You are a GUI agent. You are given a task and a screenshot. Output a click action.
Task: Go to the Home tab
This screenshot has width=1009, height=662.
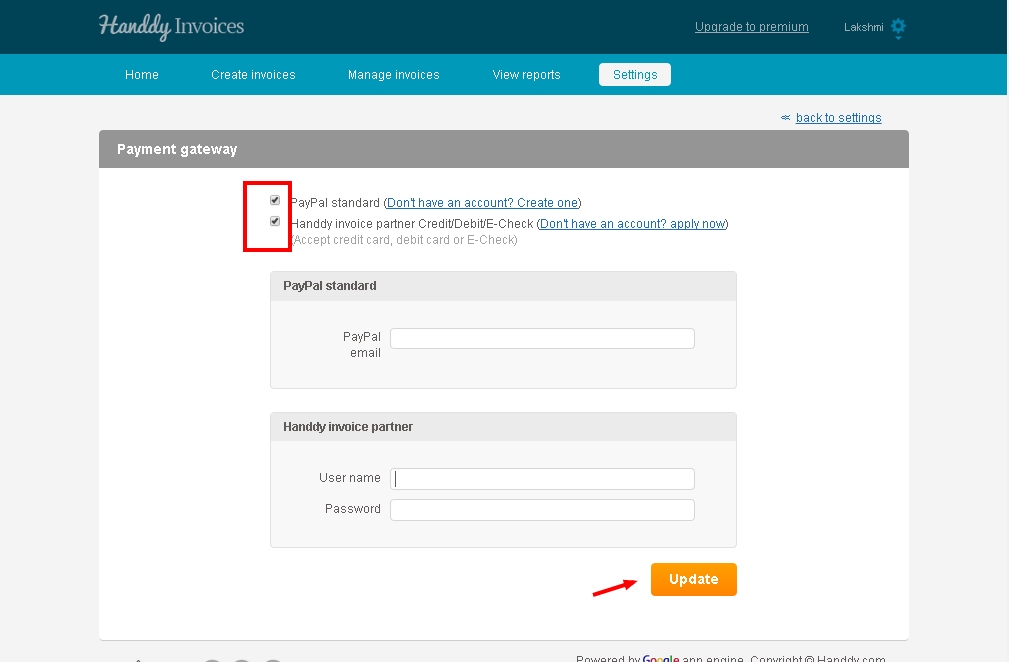pyautogui.click(x=142, y=75)
